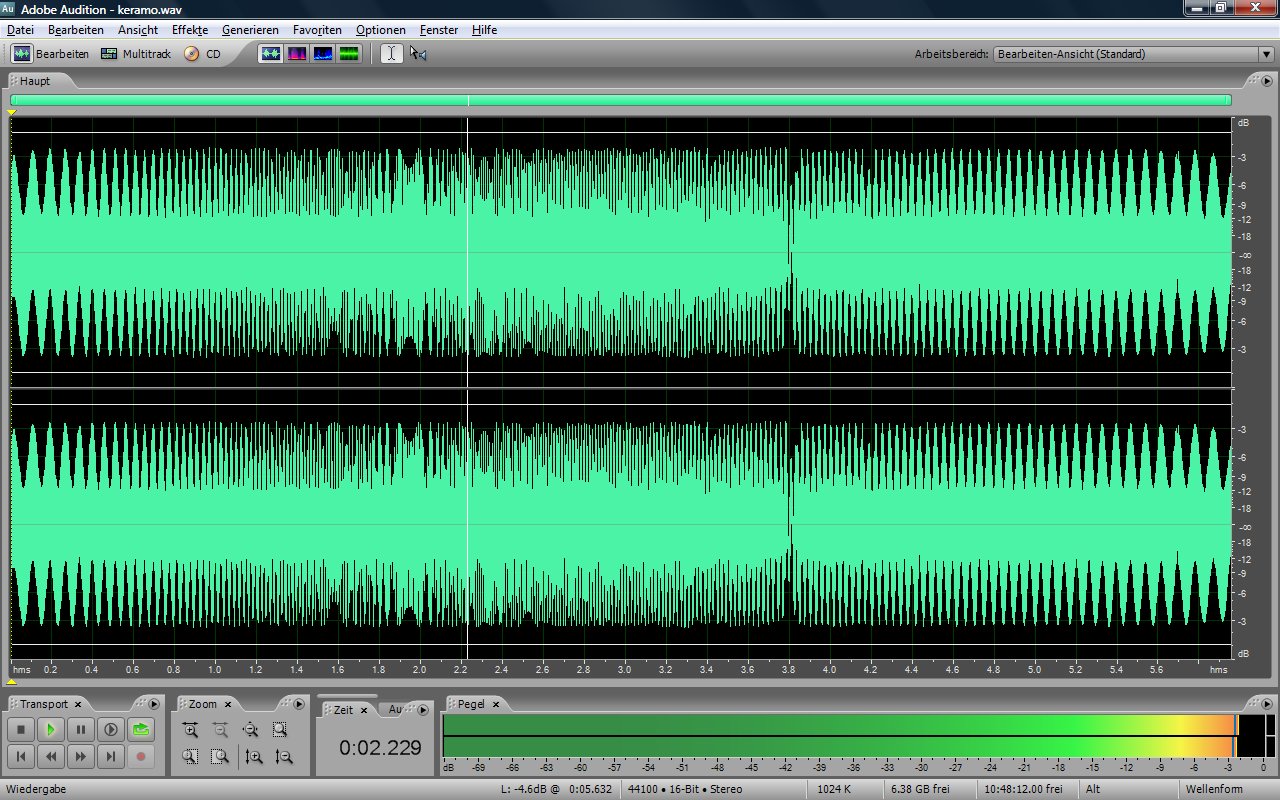This screenshot has width=1280, height=800.
Task: Open the Transport panel options menu arrow
Action: tap(154, 704)
